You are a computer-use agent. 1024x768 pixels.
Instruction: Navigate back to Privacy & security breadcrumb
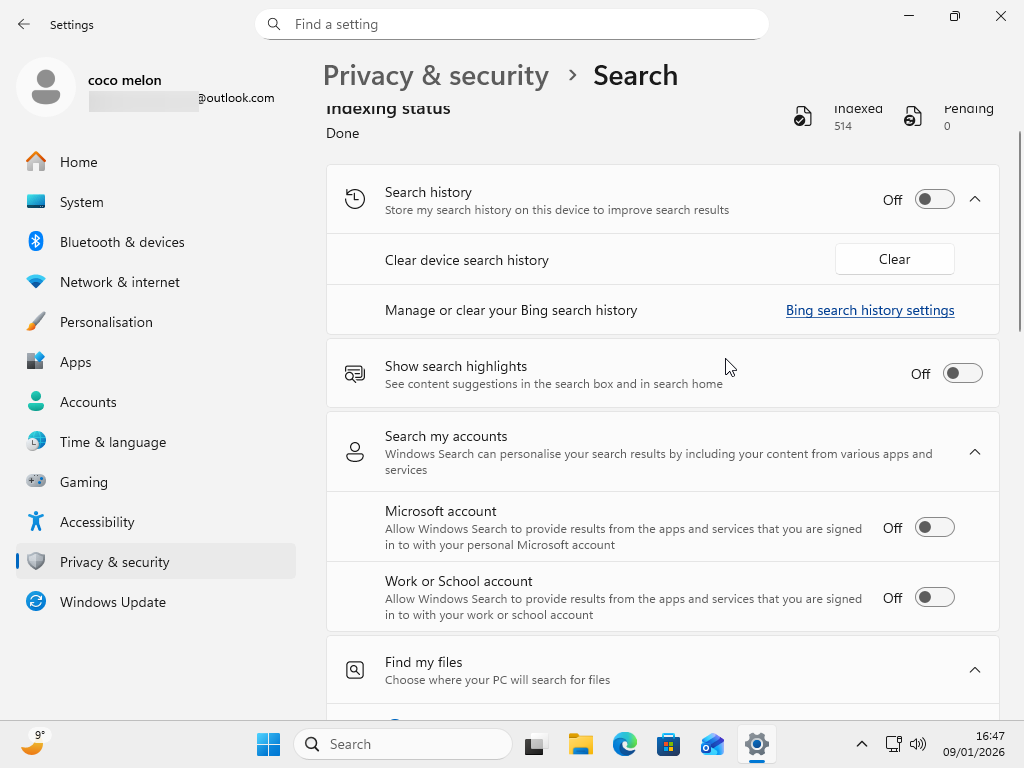(435, 75)
